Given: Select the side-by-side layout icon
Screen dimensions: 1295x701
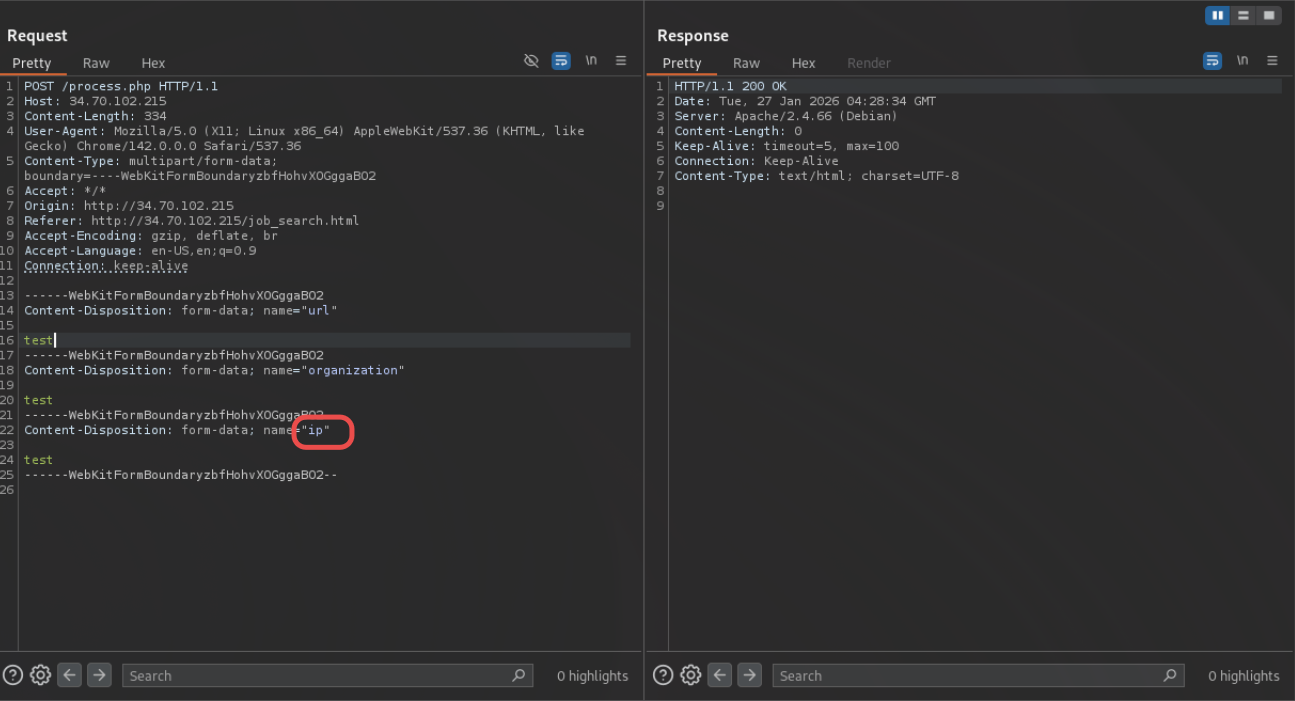Looking at the screenshot, I should tap(1217, 16).
